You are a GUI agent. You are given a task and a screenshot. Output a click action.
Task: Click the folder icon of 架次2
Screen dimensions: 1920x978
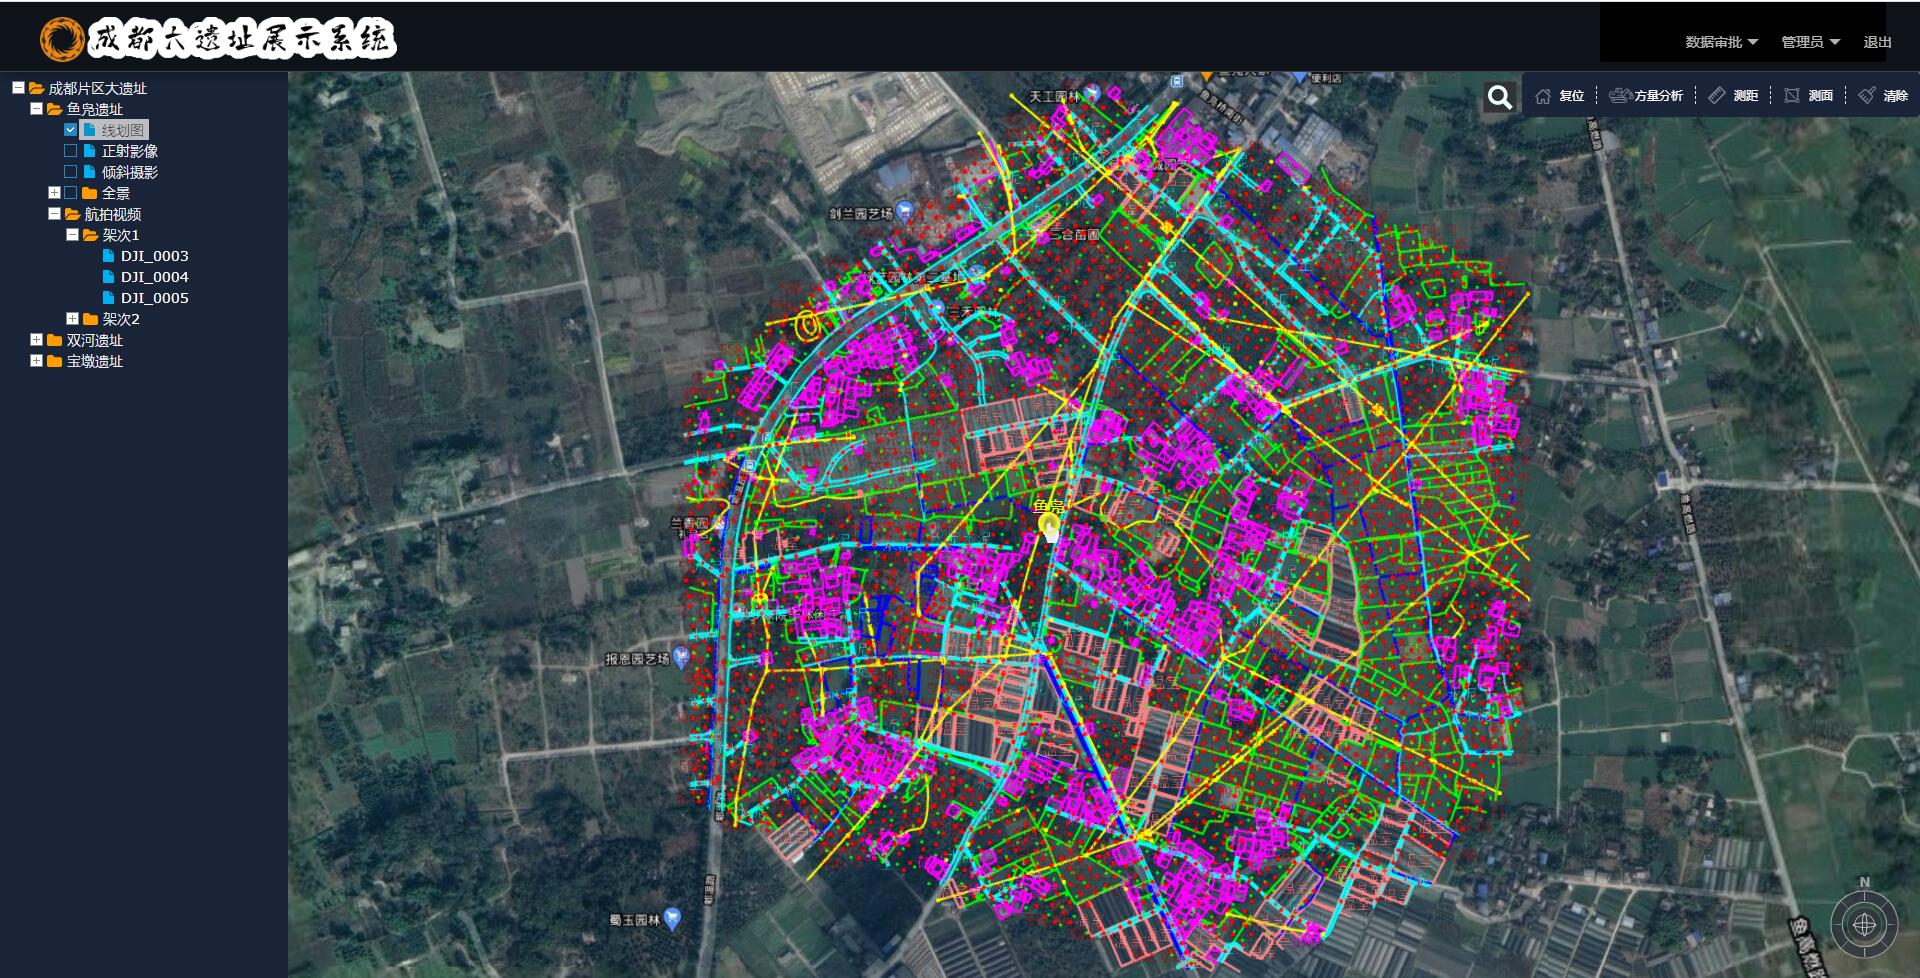(x=90, y=319)
